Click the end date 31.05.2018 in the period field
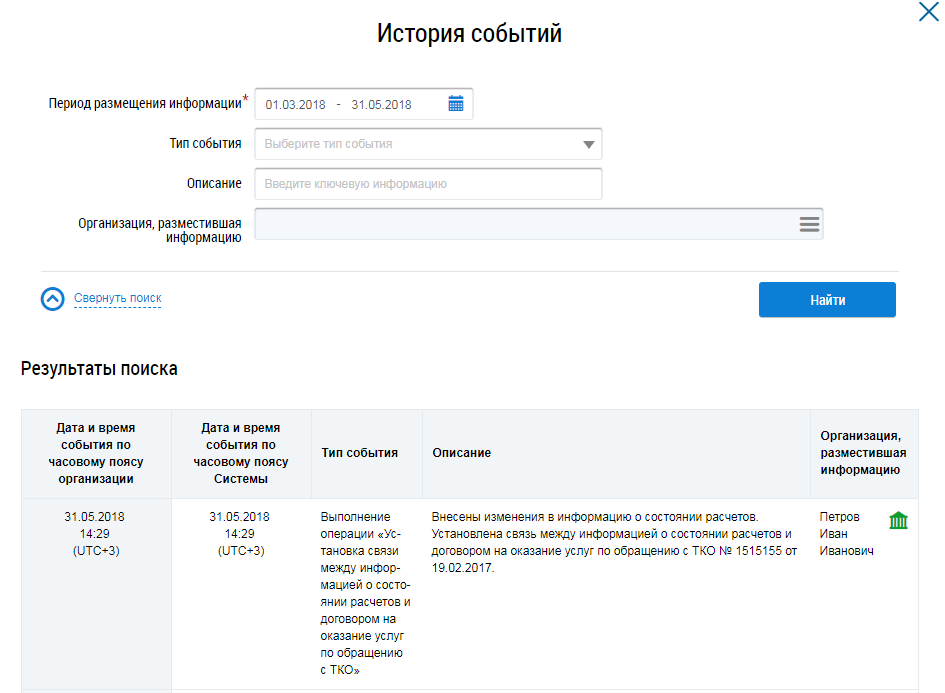 pyautogui.click(x=381, y=104)
